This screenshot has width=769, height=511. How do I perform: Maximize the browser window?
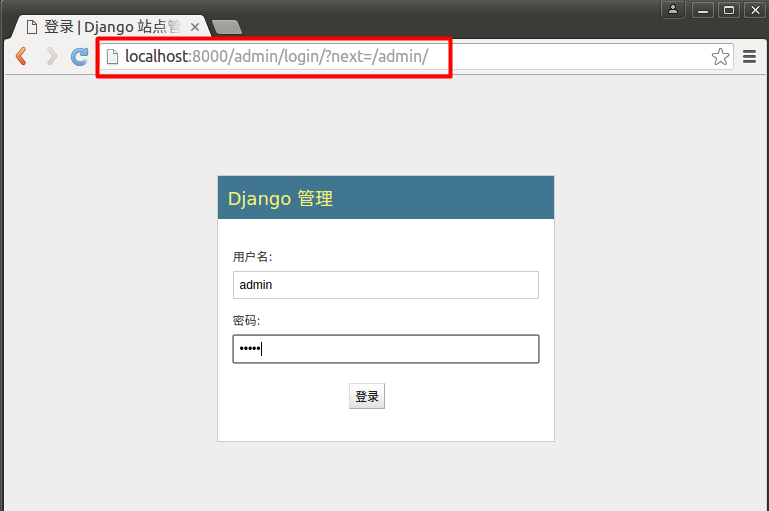pyautogui.click(x=729, y=10)
